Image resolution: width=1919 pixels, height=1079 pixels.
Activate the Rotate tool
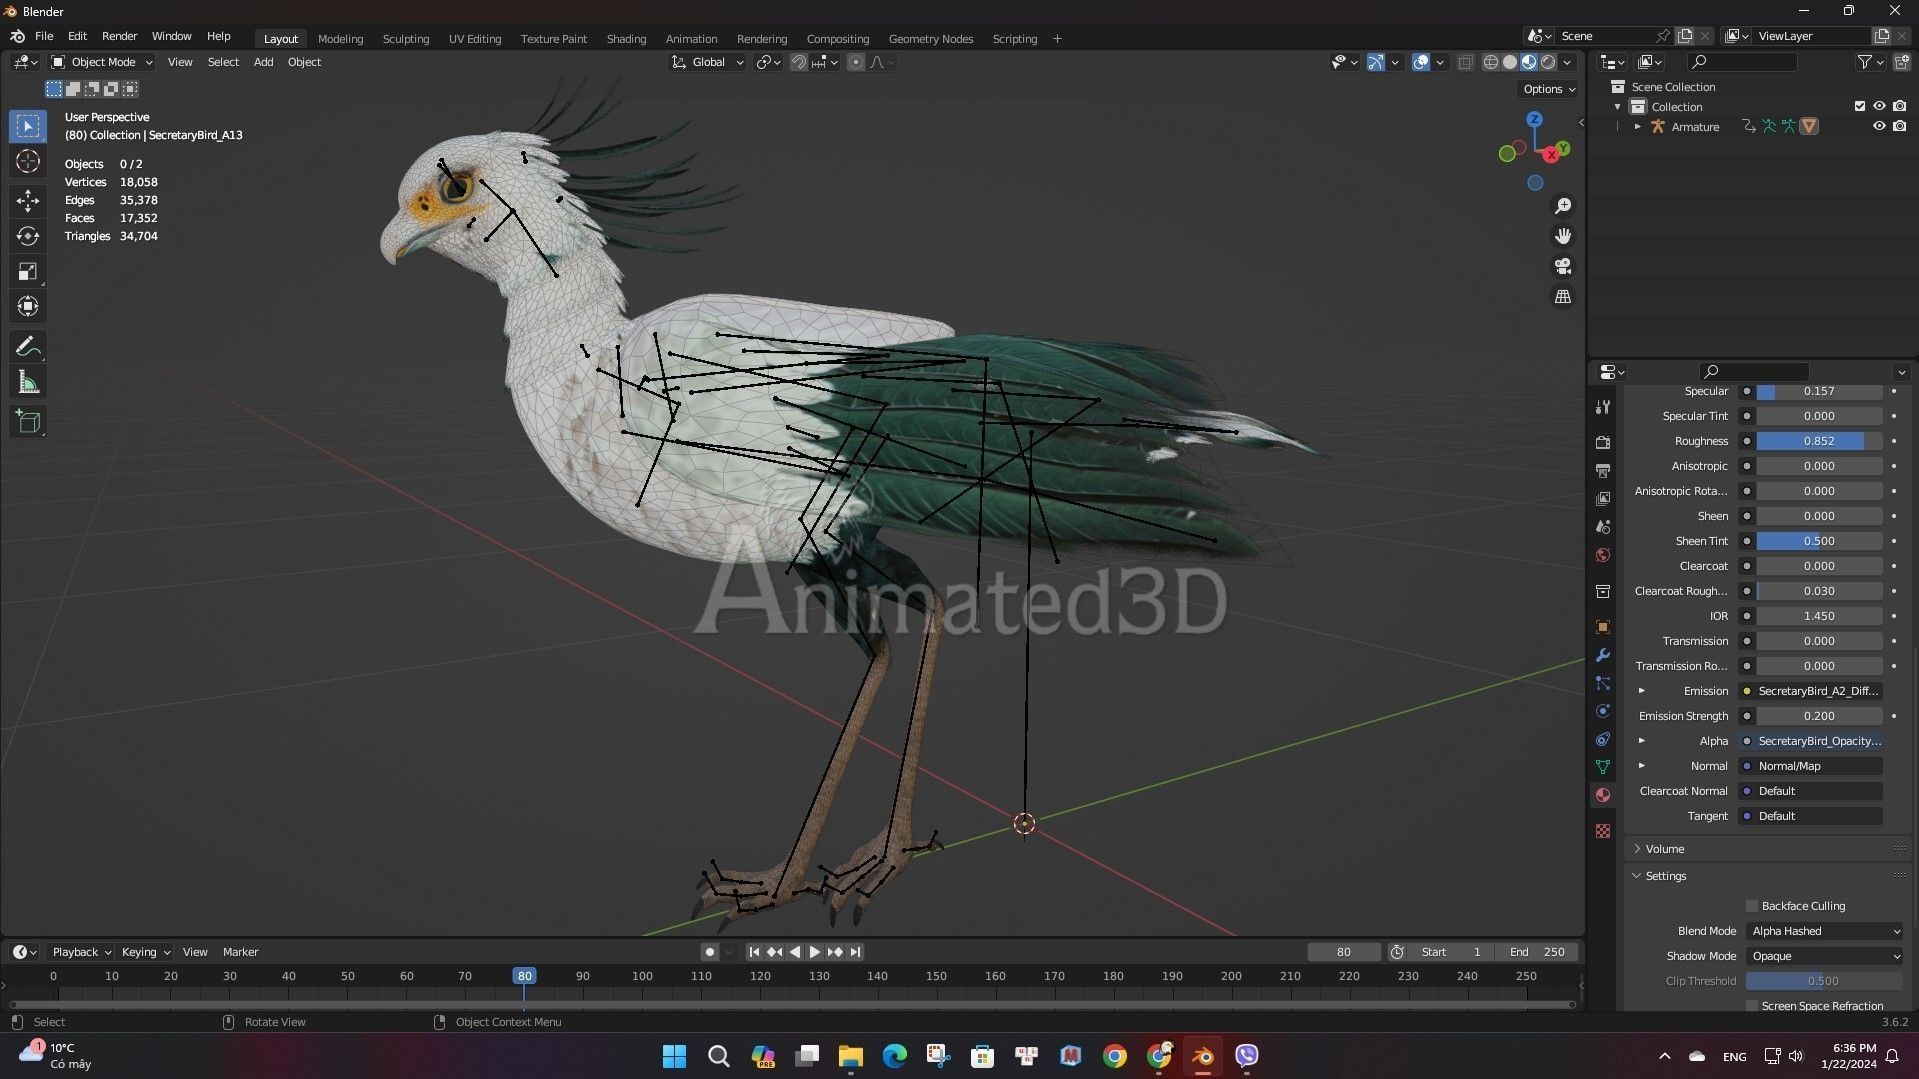click(28, 236)
